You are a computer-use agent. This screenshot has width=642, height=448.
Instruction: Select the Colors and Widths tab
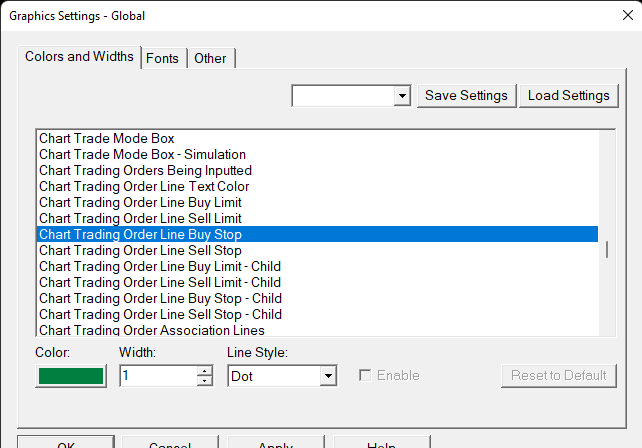point(79,57)
